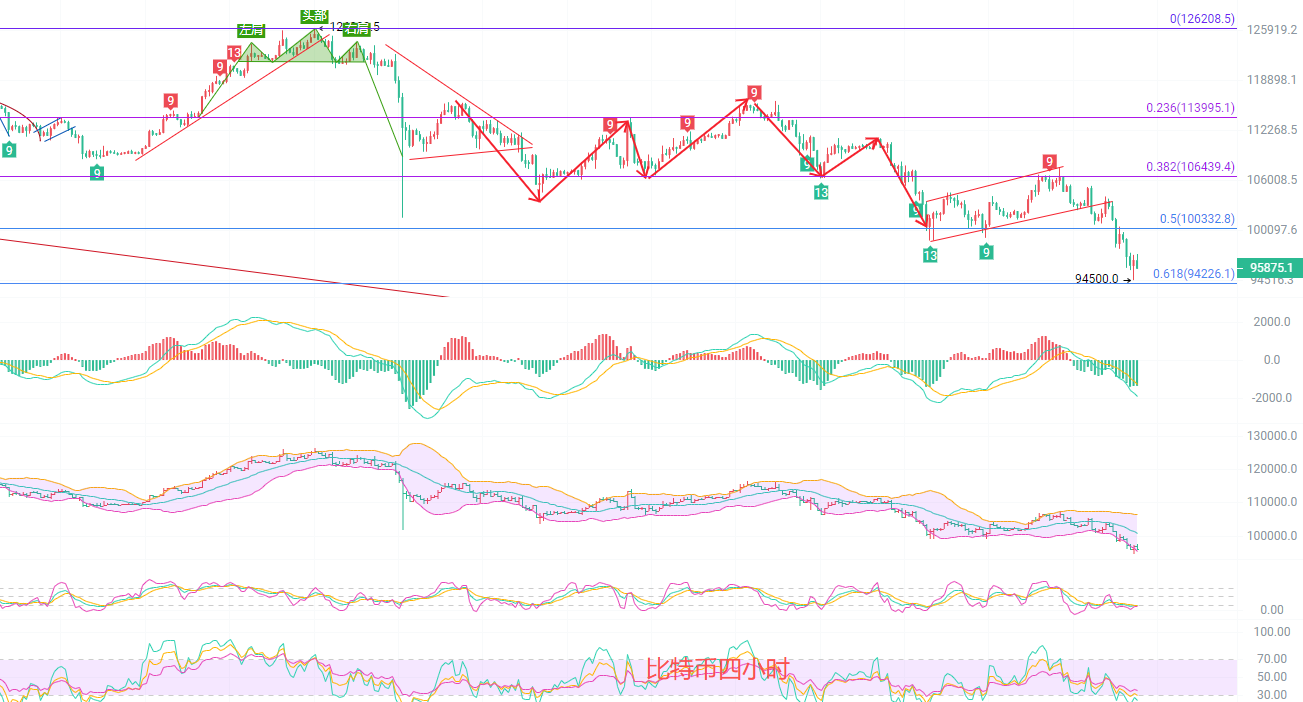
Task: Select the 0(126208.5) Fibonacci top label
Action: (1203, 18)
